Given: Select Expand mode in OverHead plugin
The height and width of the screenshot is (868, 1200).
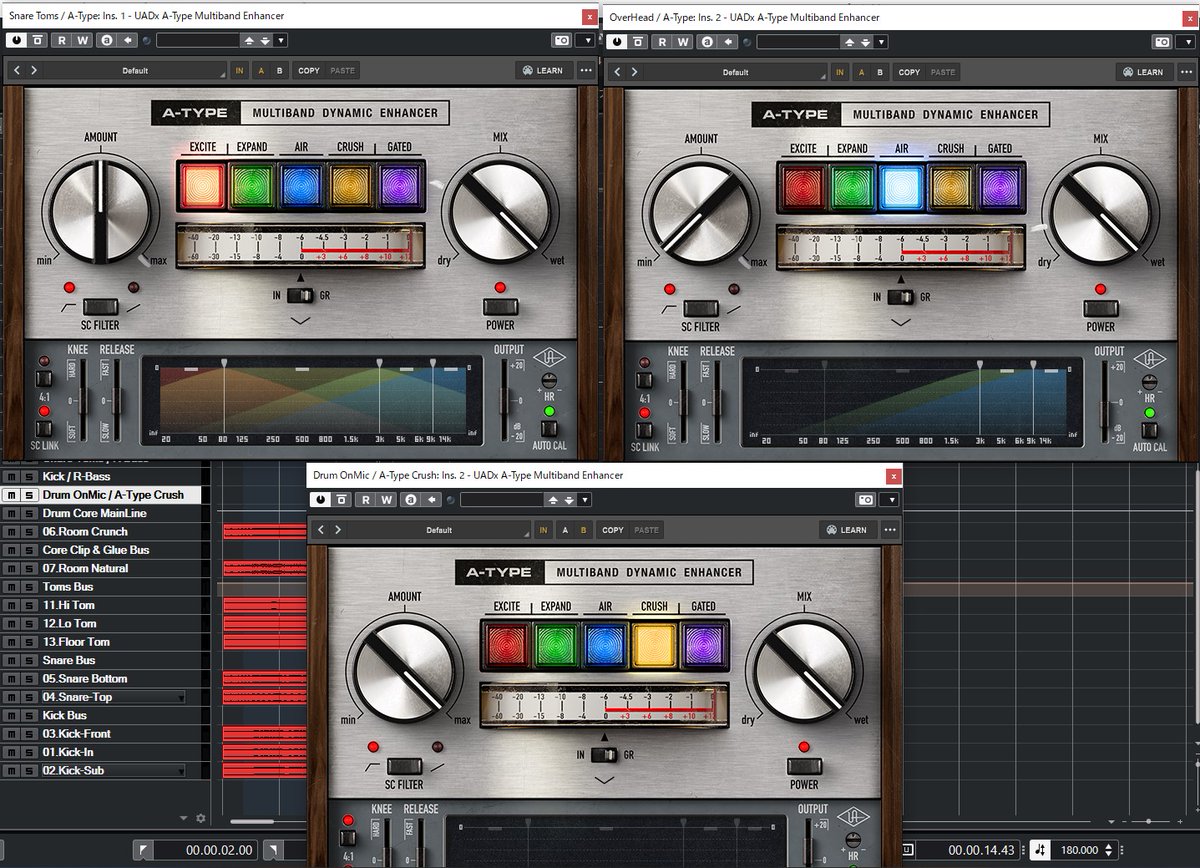Looking at the screenshot, I should coord(852,187).
